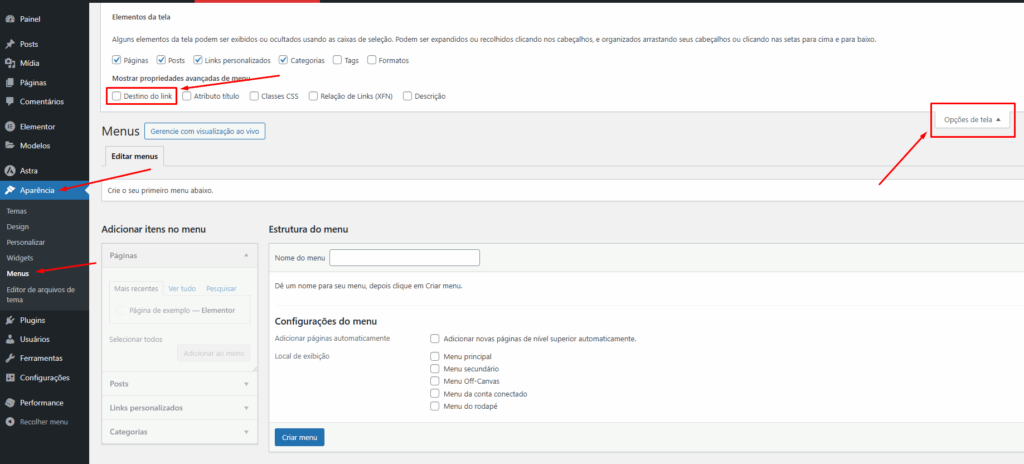Viewport: 1024px width, 464px height.
Task: Expand the Links personalizados accordion section
Action: pos(180,408)
